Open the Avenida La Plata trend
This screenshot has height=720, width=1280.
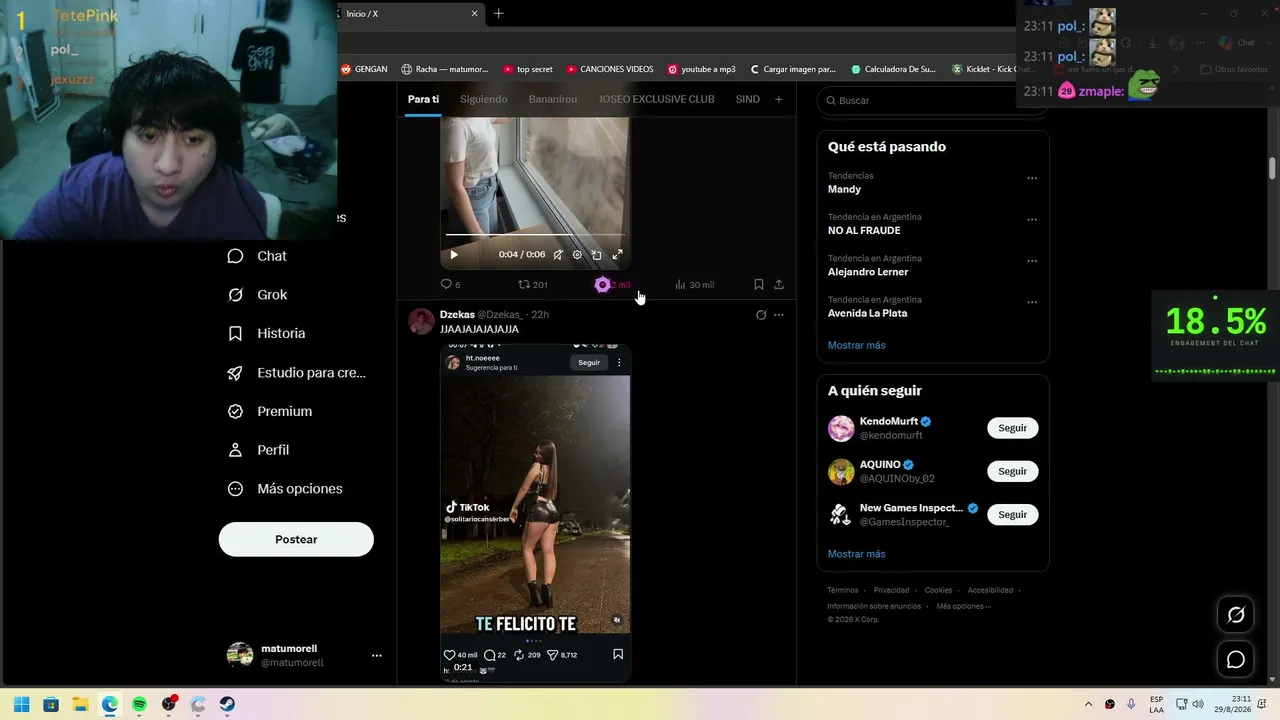coord(867,313)
